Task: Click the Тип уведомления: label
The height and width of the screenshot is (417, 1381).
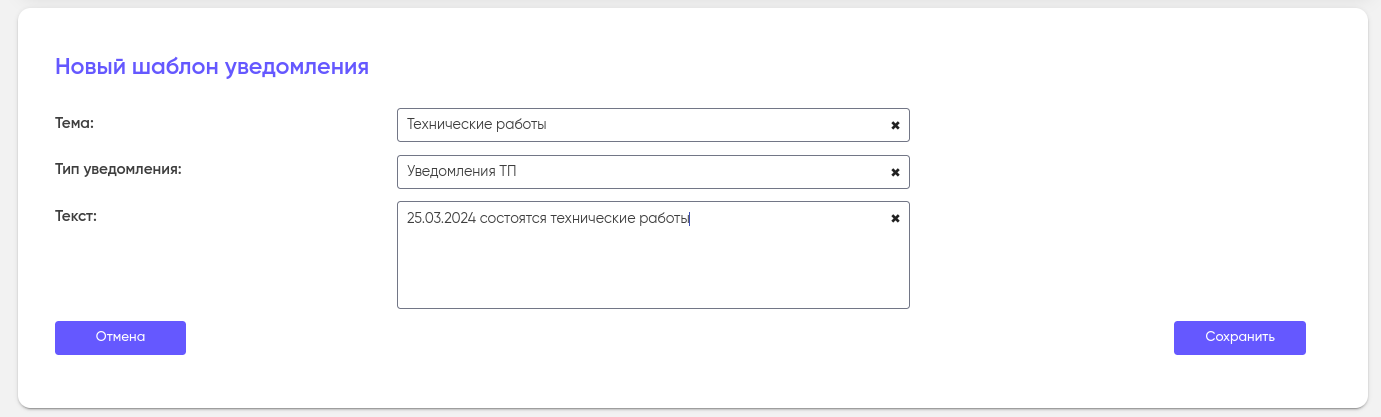Action: [x=118, y=169]
